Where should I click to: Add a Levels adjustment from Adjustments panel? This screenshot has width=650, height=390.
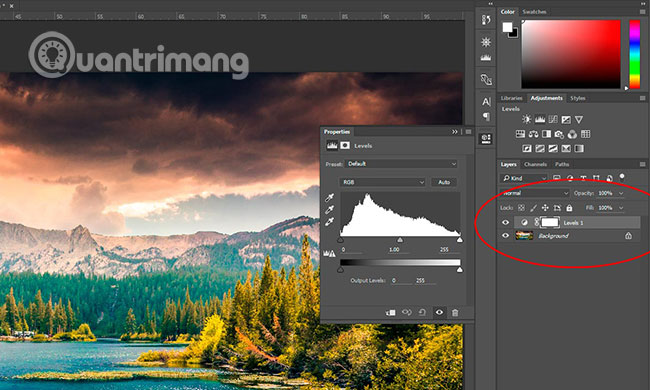click(x=540, y=120)
